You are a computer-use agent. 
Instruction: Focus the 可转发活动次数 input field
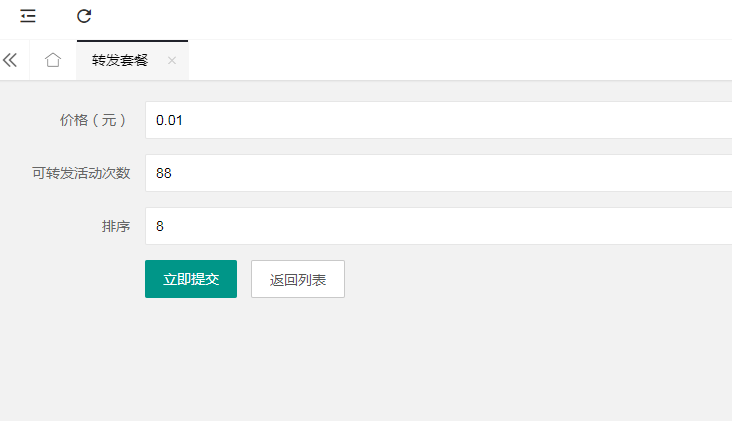[438, 173]
